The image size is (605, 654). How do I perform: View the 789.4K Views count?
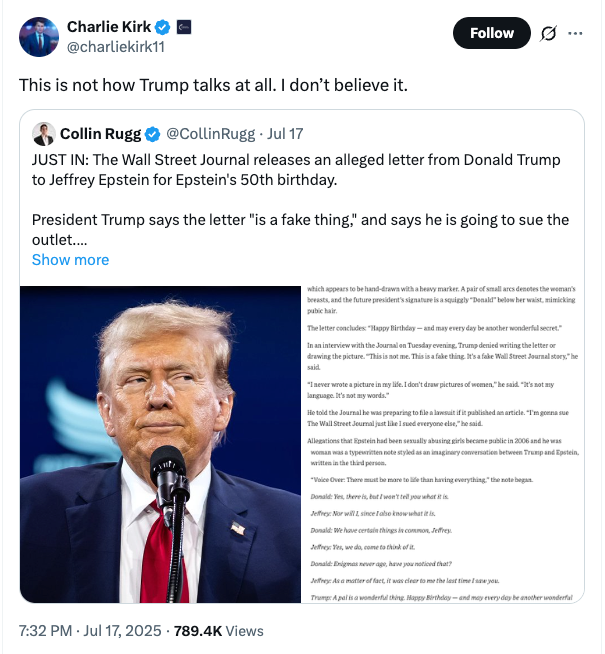click(x=218, y=631)
